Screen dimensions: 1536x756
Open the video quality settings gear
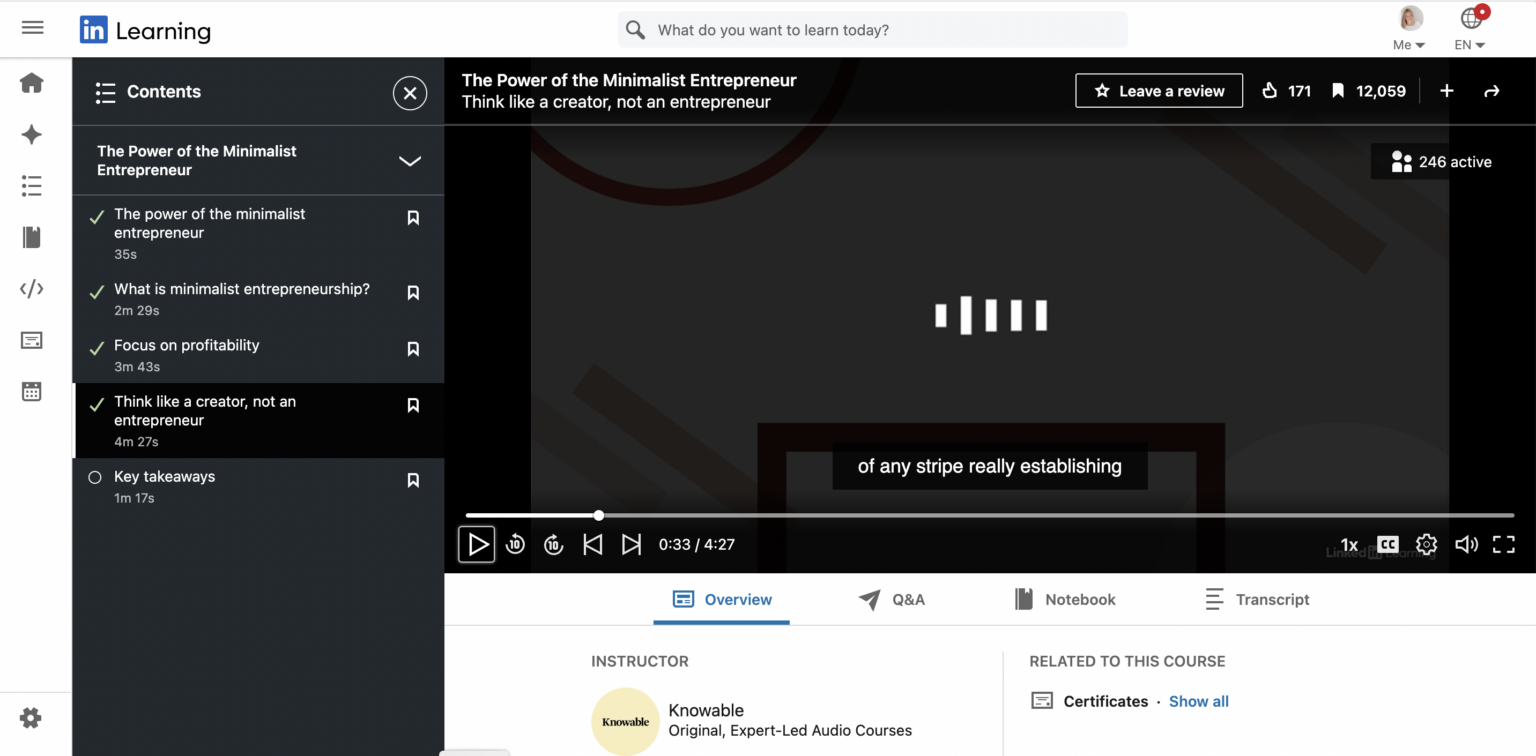(x=1426, y=544)
